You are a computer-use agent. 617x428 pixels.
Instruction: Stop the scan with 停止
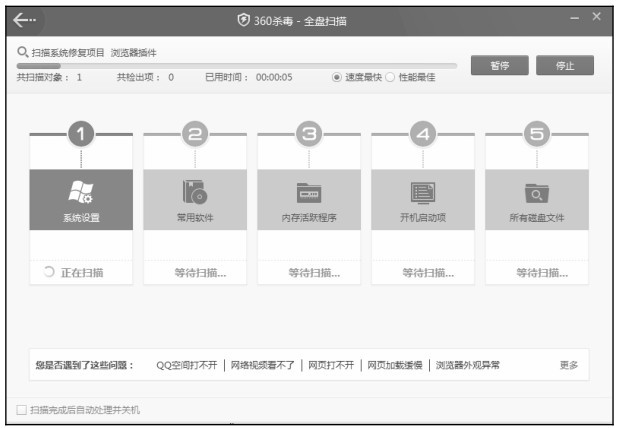click(565, 65)
